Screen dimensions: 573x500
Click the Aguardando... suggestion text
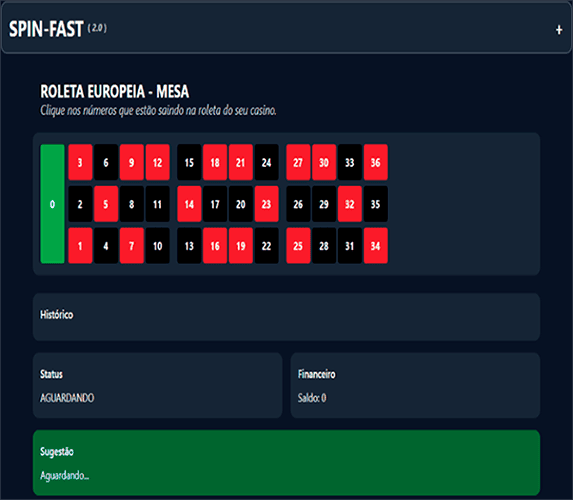(x=64, y=476)
